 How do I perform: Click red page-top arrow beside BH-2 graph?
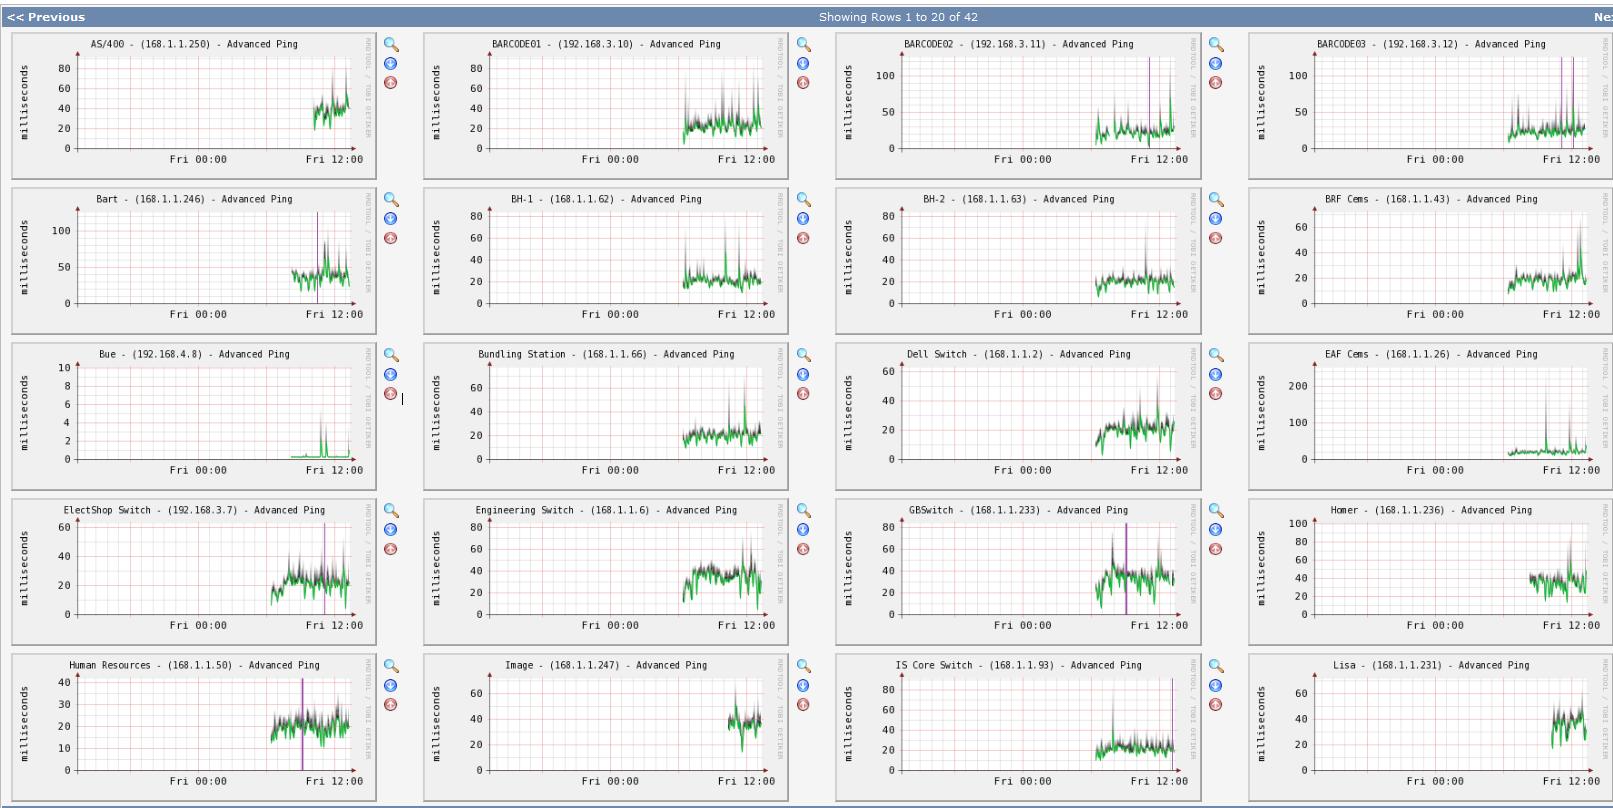coord(1216,238)
